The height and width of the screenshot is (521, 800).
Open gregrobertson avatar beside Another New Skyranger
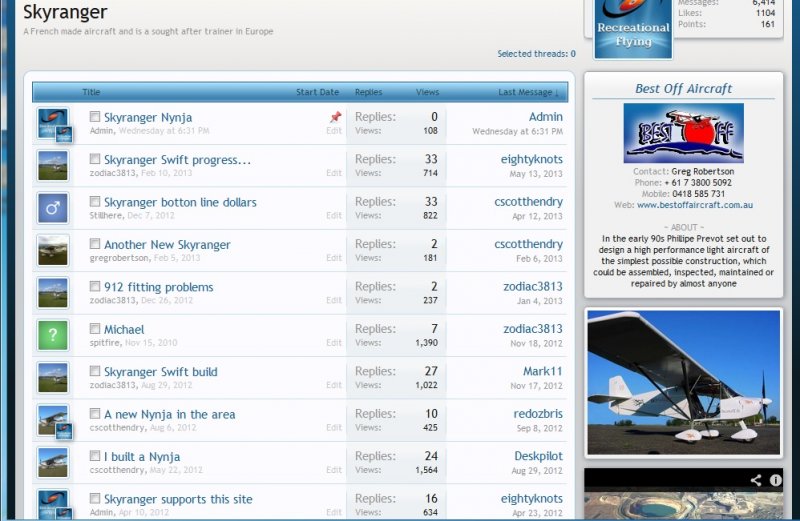click(53, 250)
